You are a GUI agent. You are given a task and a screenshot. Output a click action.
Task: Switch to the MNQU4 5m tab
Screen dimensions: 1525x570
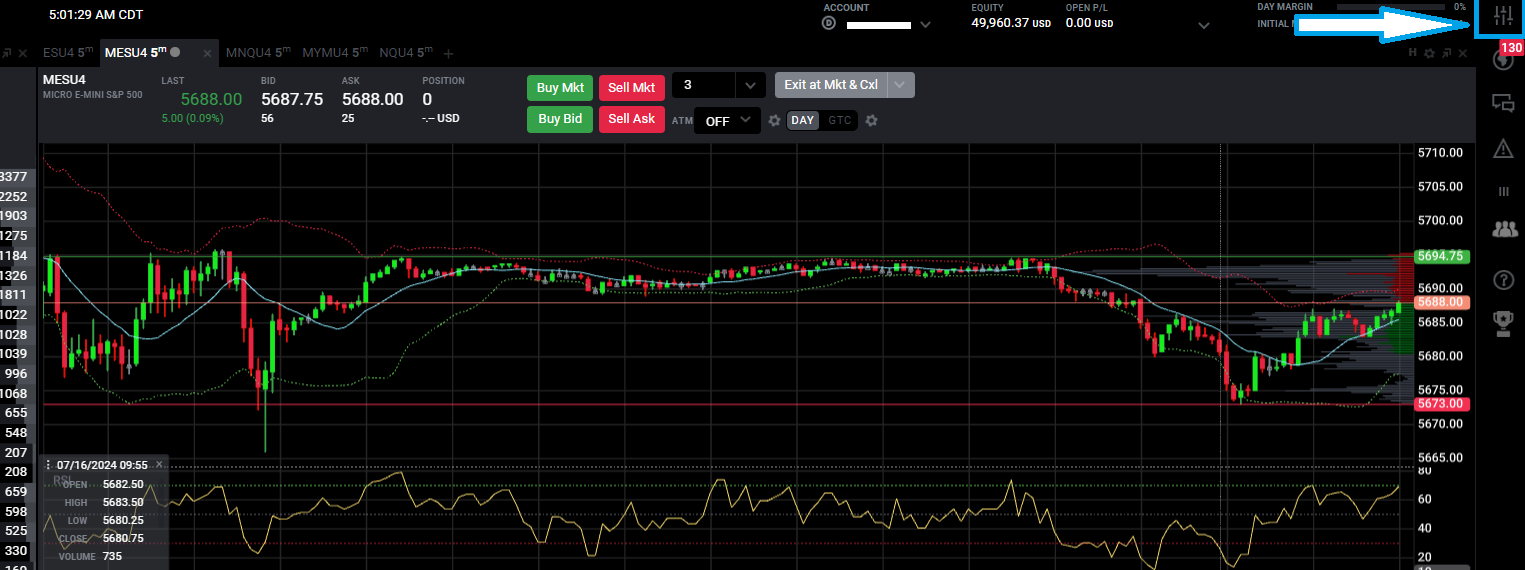point(258,53)
